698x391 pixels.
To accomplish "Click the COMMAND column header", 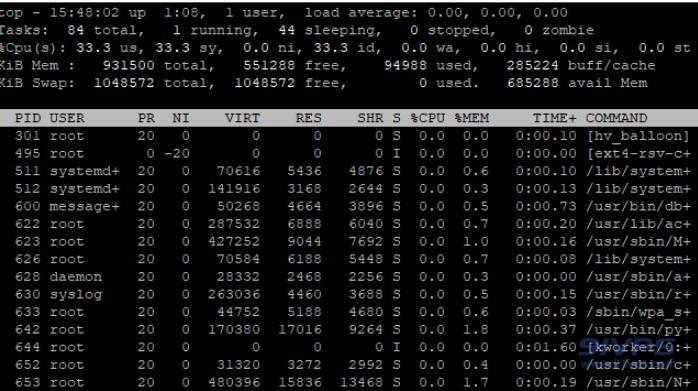I will pyautogui.click(x=617, y=118).
